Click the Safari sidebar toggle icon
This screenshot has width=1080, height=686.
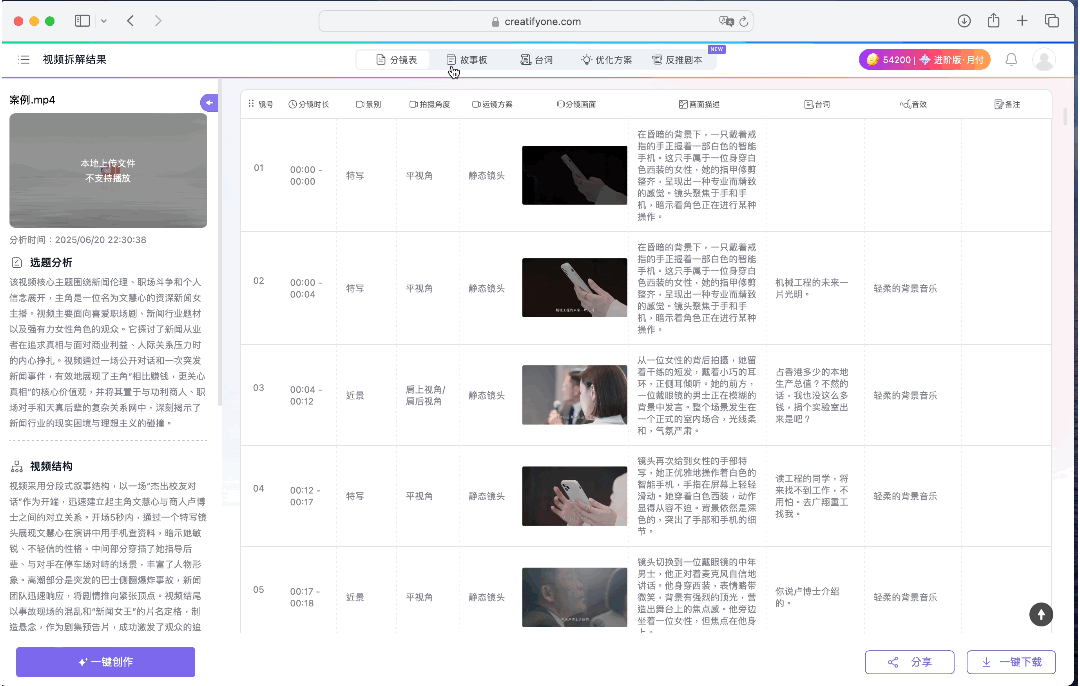(82, 21)
